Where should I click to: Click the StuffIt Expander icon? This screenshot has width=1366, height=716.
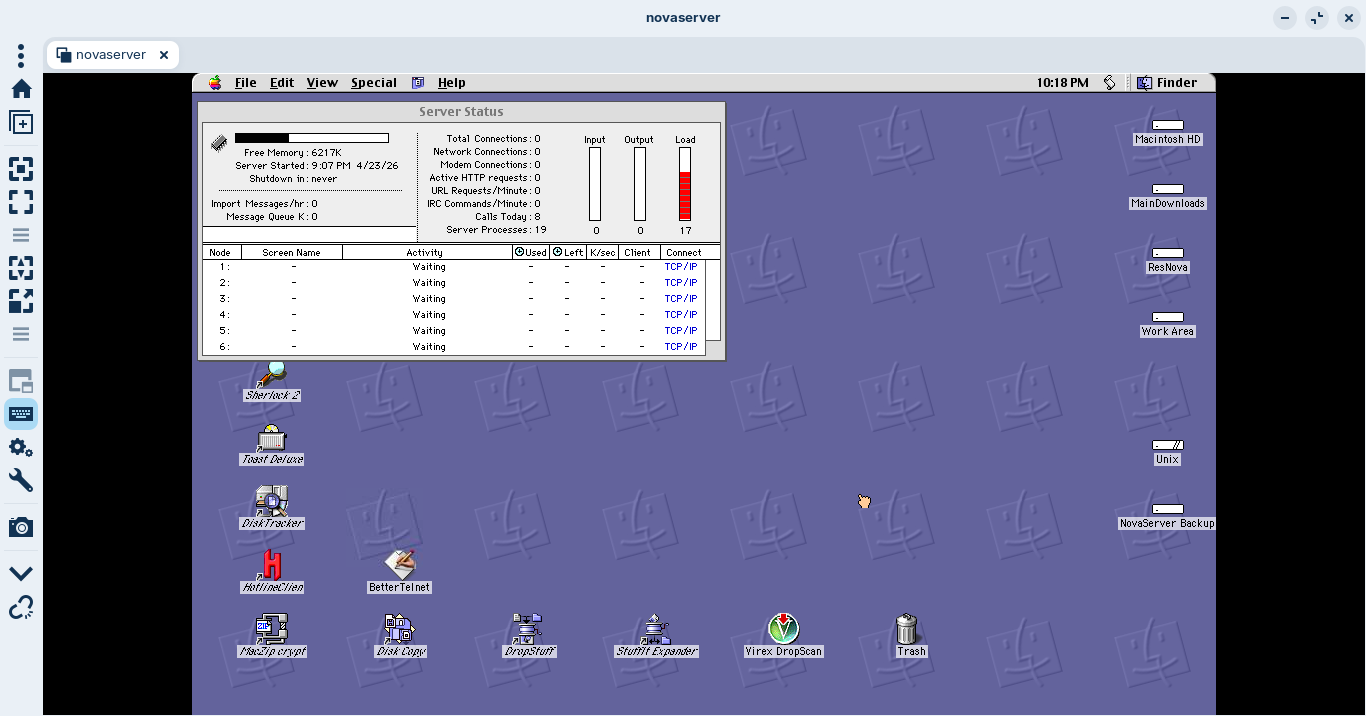pyautogui.click(x=655, y=631)
